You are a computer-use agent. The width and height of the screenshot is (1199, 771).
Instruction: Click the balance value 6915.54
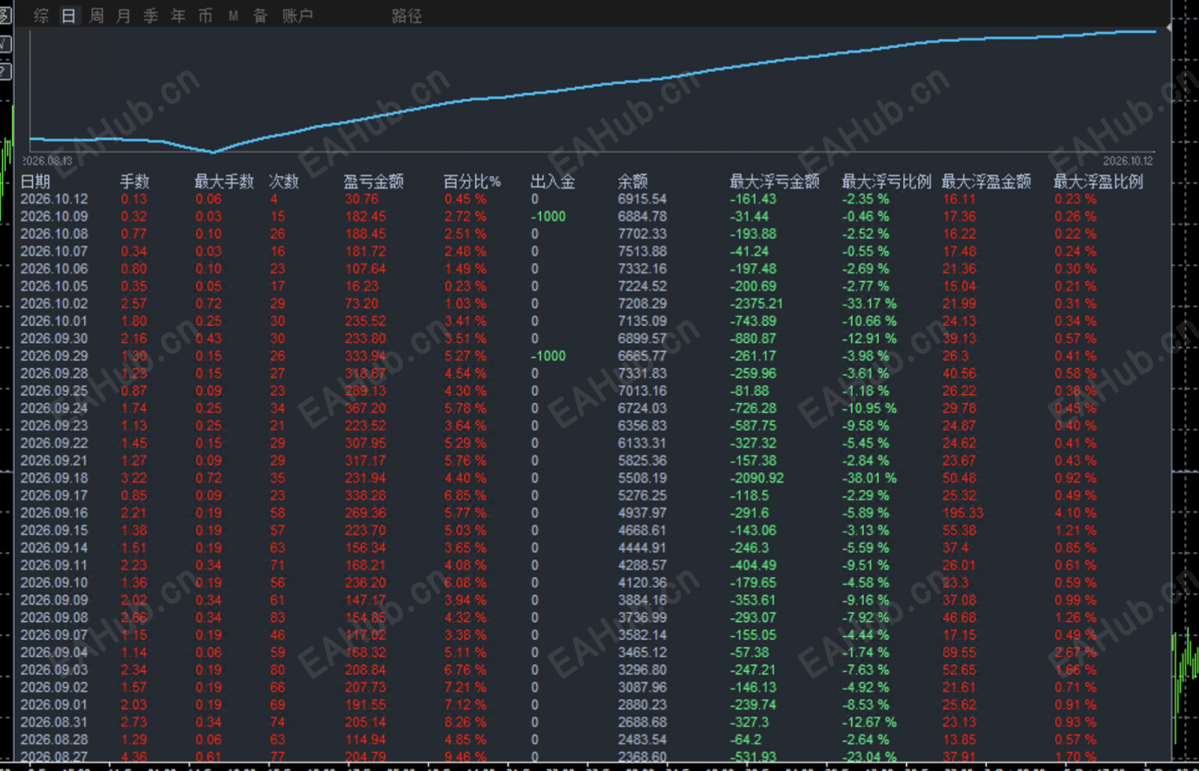point(642,199)
